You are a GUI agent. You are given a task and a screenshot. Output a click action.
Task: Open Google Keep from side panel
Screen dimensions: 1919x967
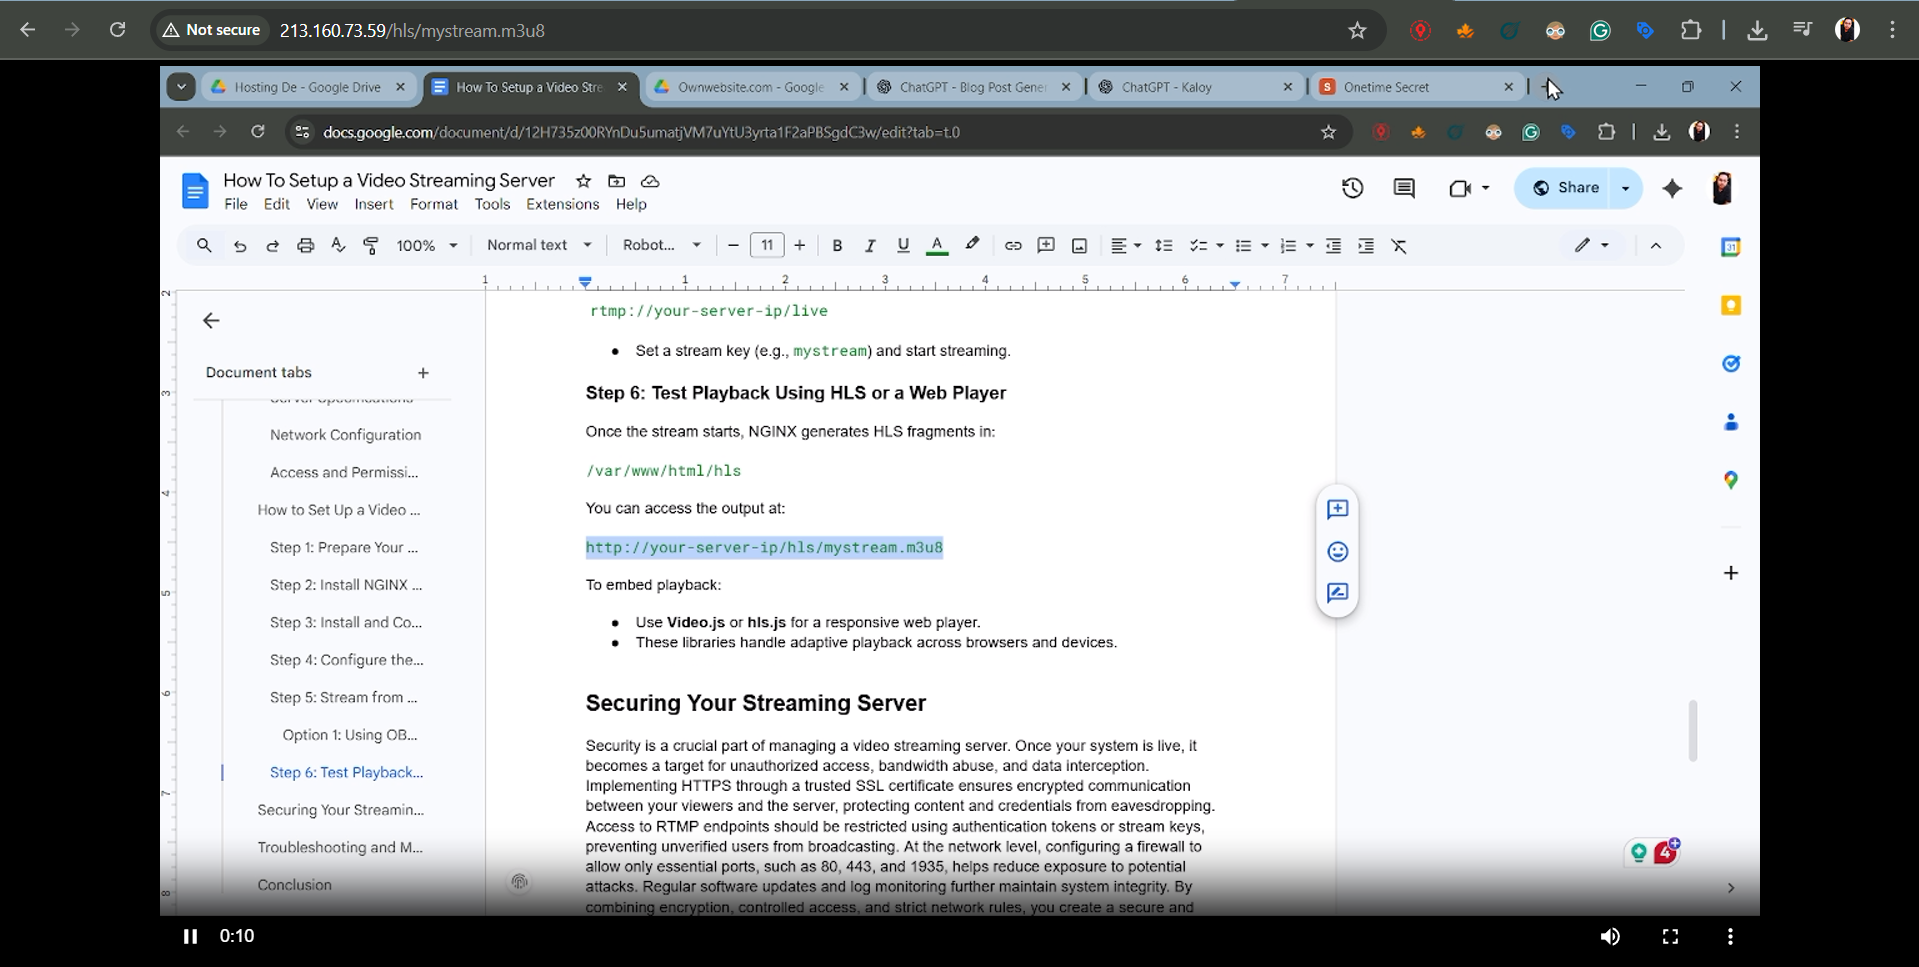[x=1730, y=306]
